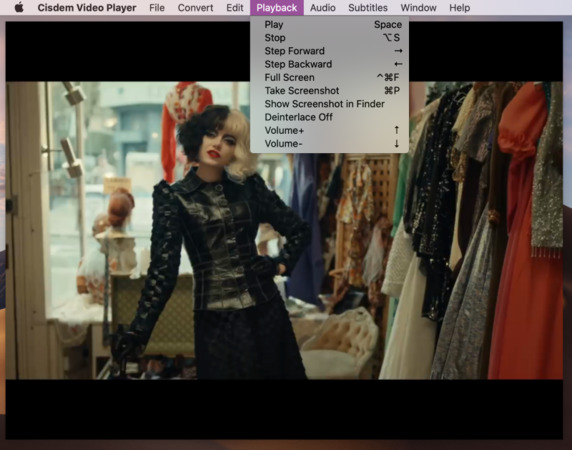This screenshot has width=572, height=450.
Task: Select Step Backward menu entry
Action: coord(329,64)
